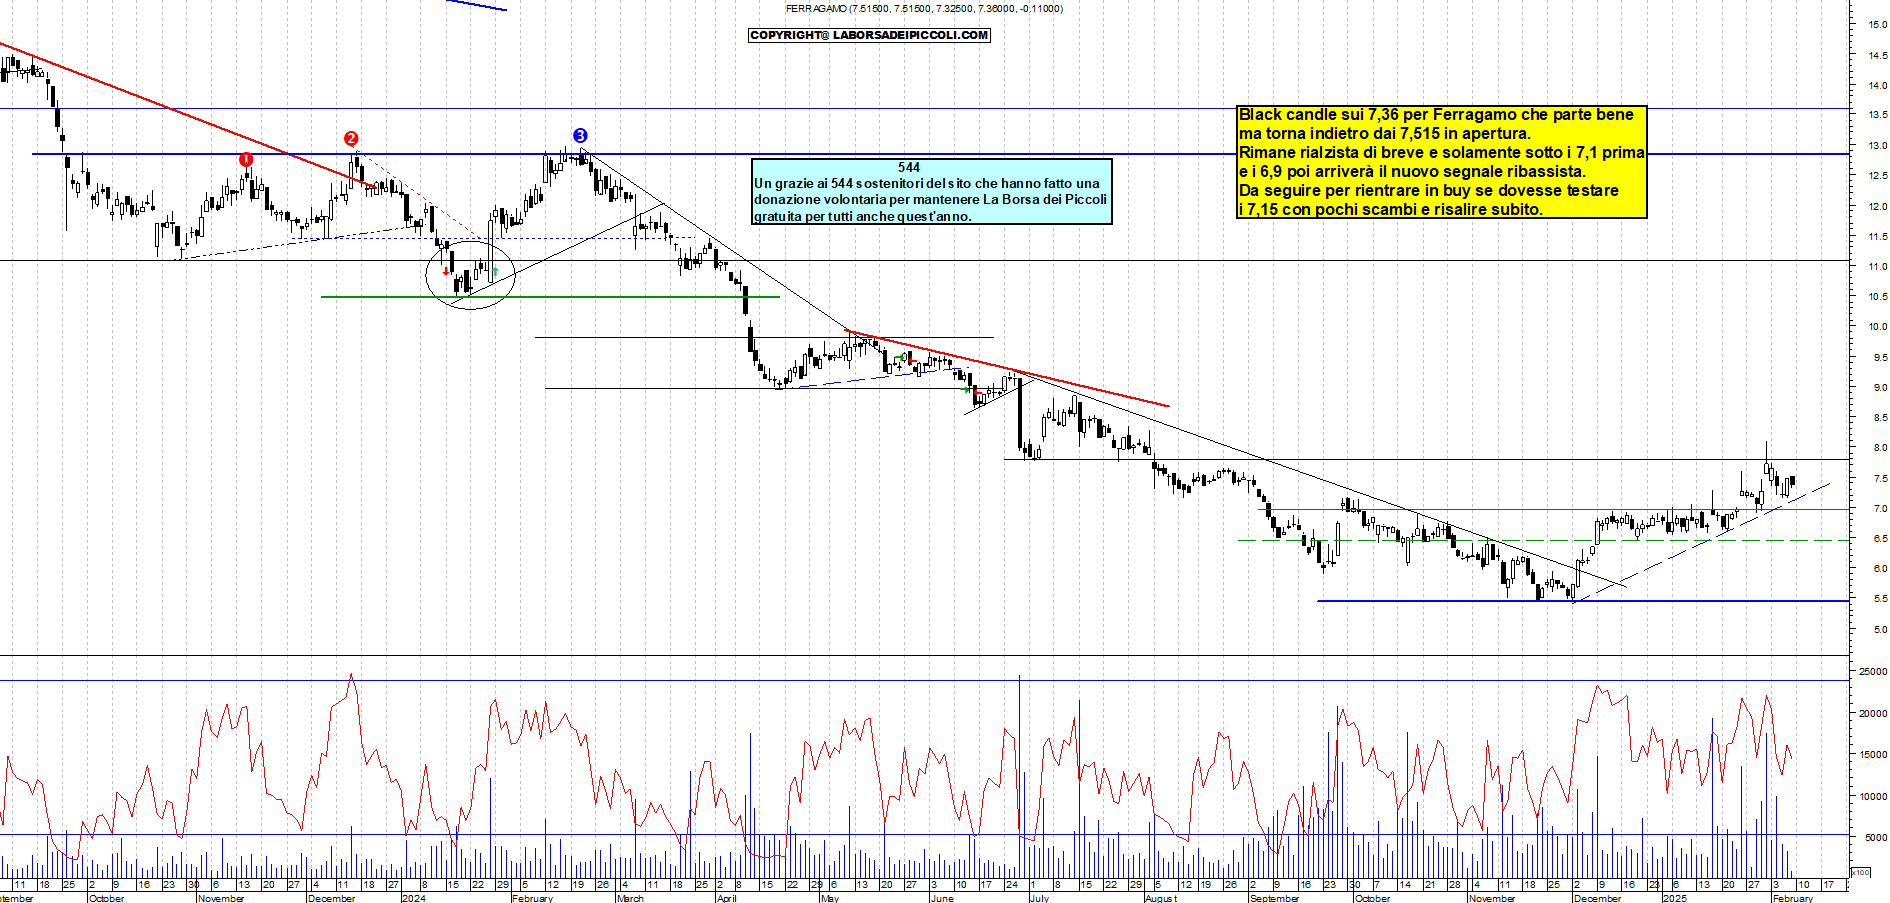Select red circle marker number 2

[351, 139]
